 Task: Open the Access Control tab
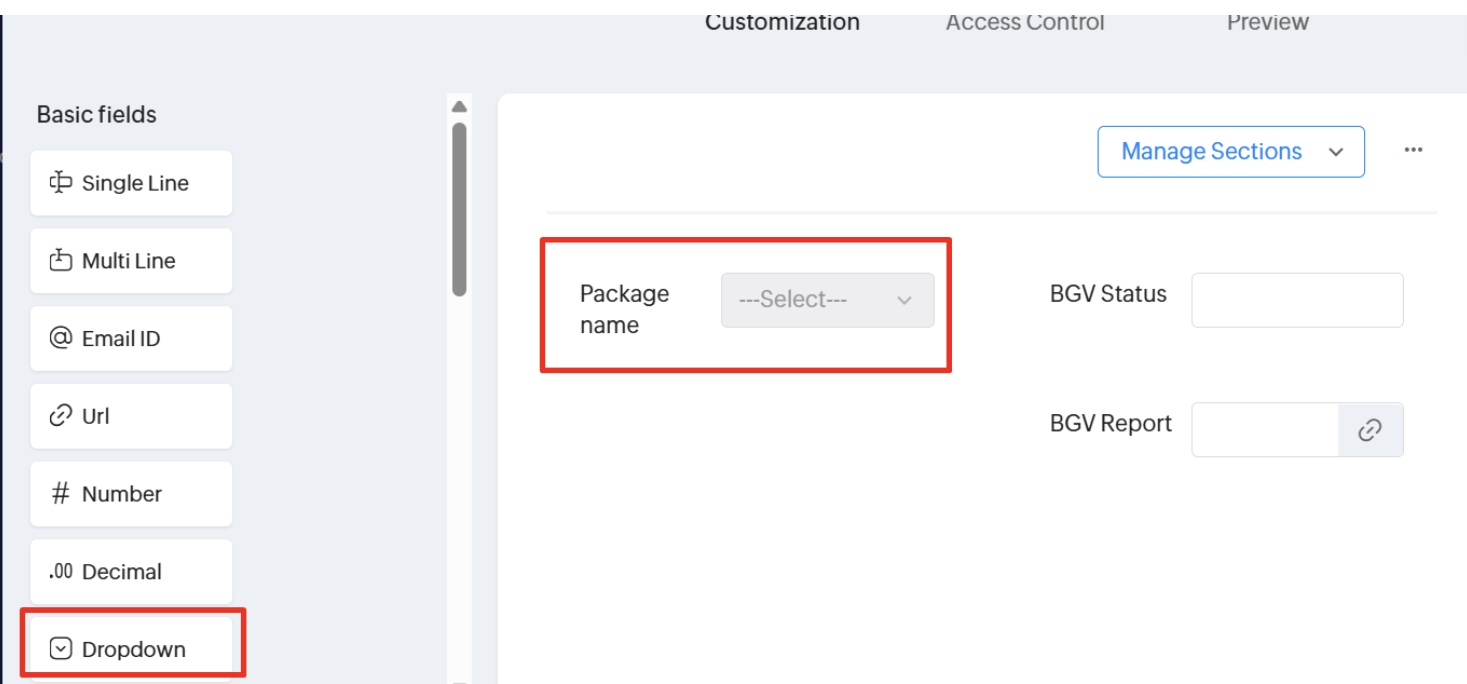(1025, 22)
